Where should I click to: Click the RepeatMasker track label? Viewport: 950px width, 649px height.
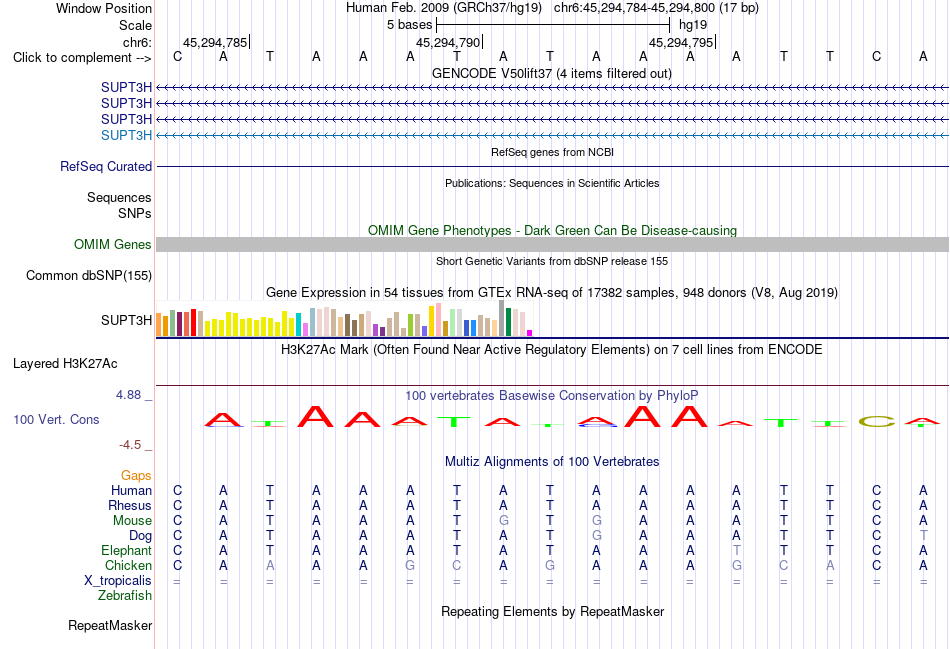pos(110,625)
